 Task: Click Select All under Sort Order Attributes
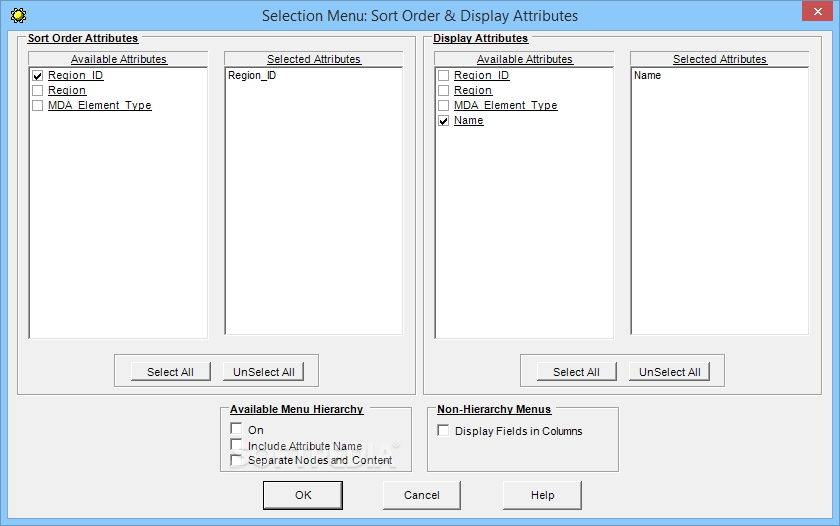[170, 372]
